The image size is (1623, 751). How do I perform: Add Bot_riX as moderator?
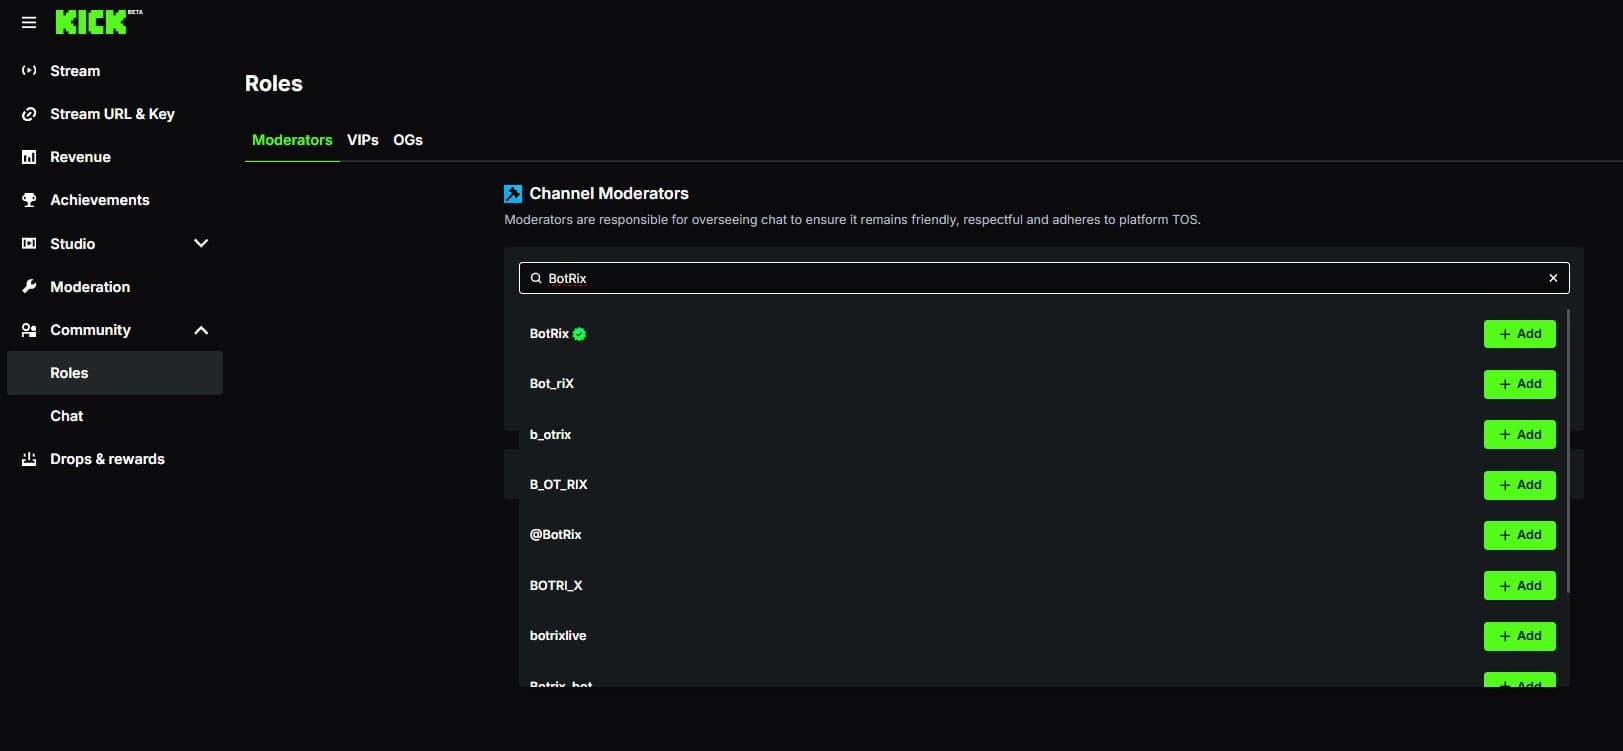click(x=1519, y=384)
